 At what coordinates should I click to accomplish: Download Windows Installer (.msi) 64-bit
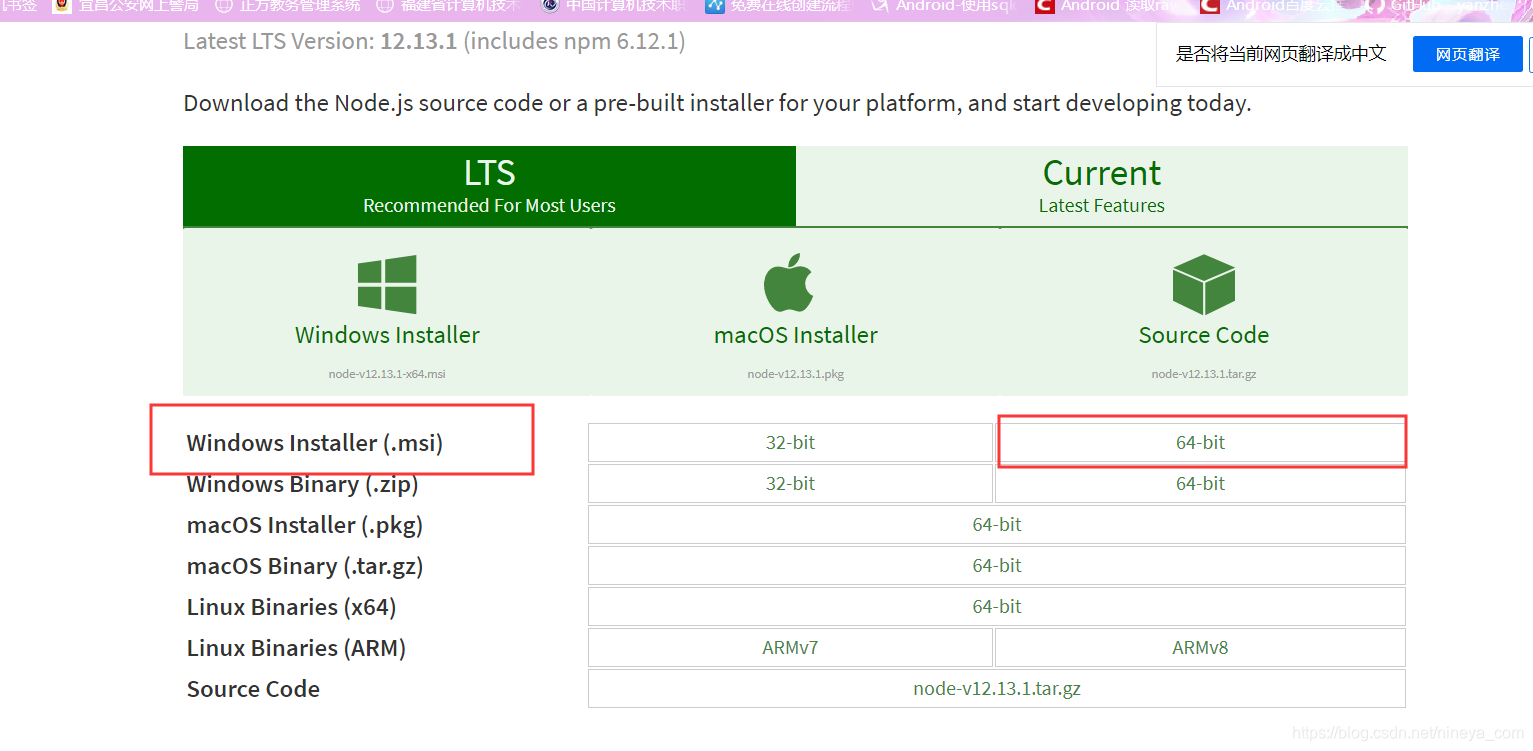tap(1200, 442)
